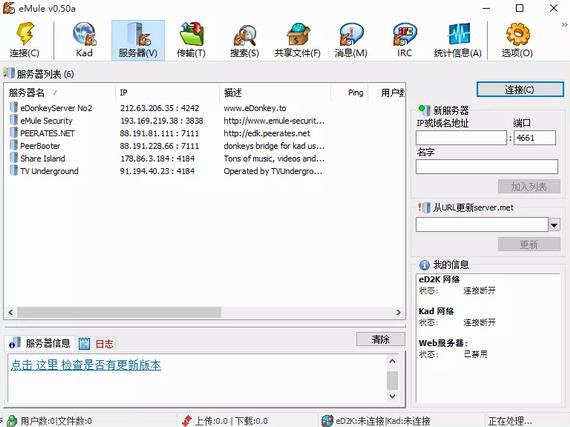The width and height of the screenshot is (570, 427).
Task: Select the TV Underground server name
Action: pos(49,171)
